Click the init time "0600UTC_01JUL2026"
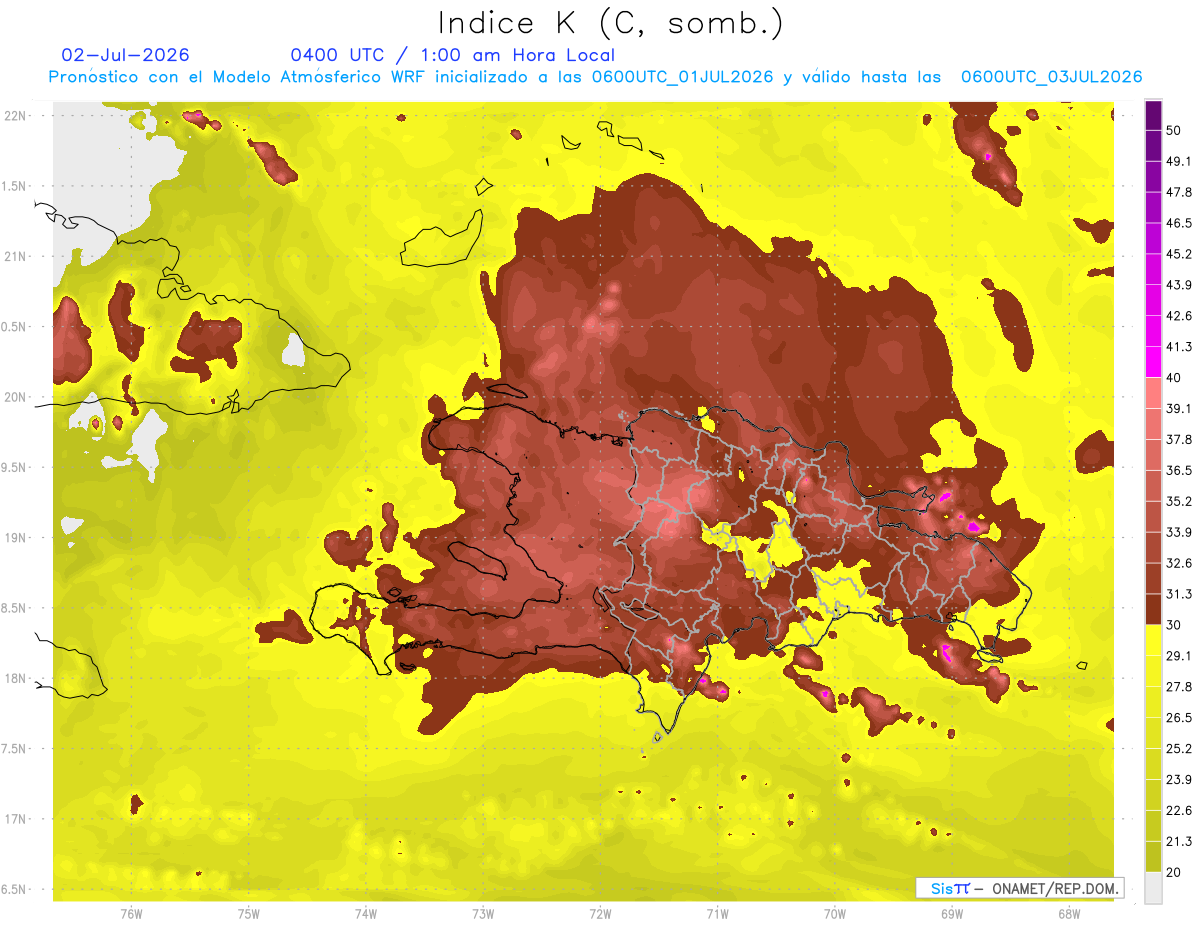Viewport: 1200px width, 927px height. coord(682,76)
